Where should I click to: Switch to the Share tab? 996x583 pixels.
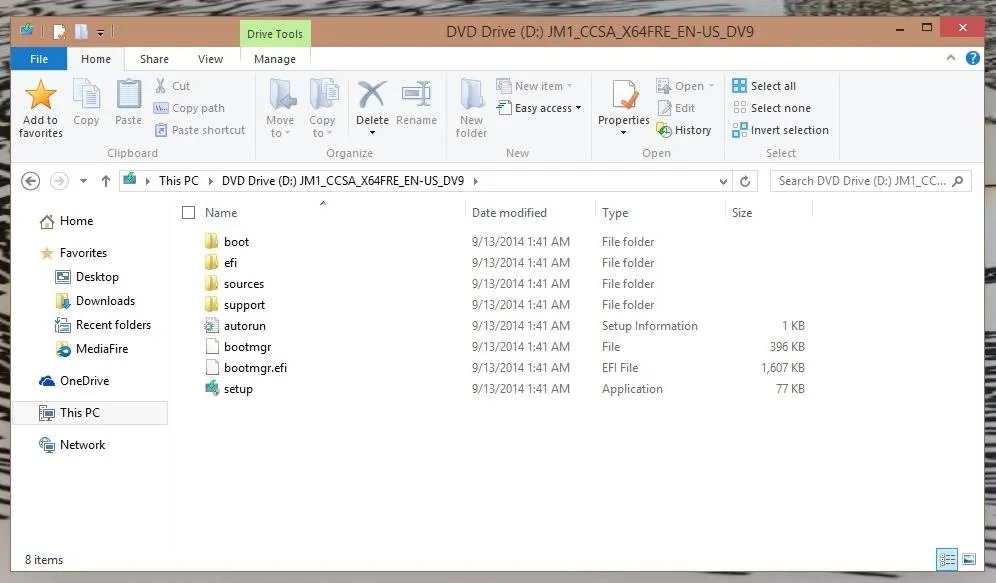point(154,58)
